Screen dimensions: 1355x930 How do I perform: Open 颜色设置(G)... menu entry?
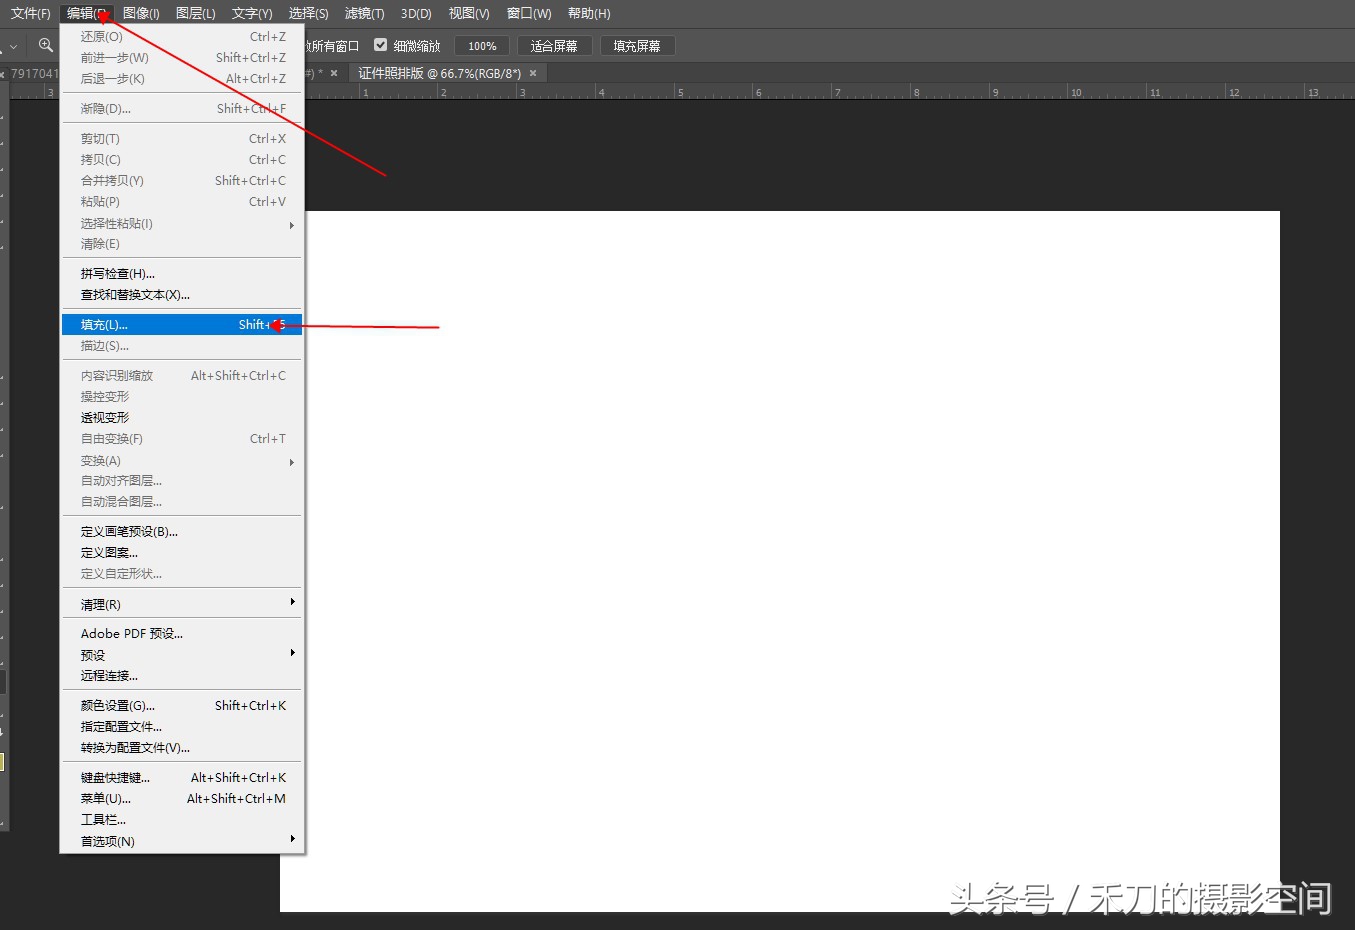[x=182, y=706]
